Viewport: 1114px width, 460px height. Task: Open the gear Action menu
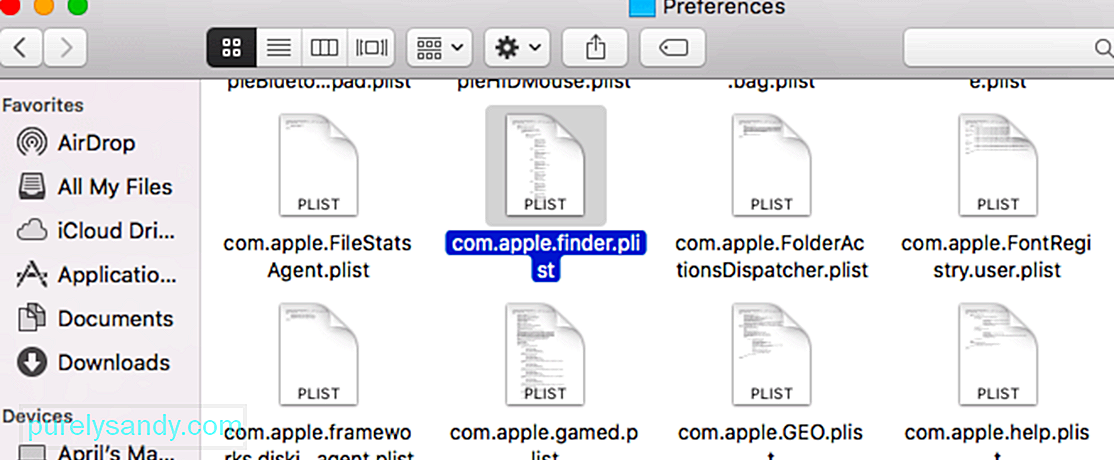[517, 48]
